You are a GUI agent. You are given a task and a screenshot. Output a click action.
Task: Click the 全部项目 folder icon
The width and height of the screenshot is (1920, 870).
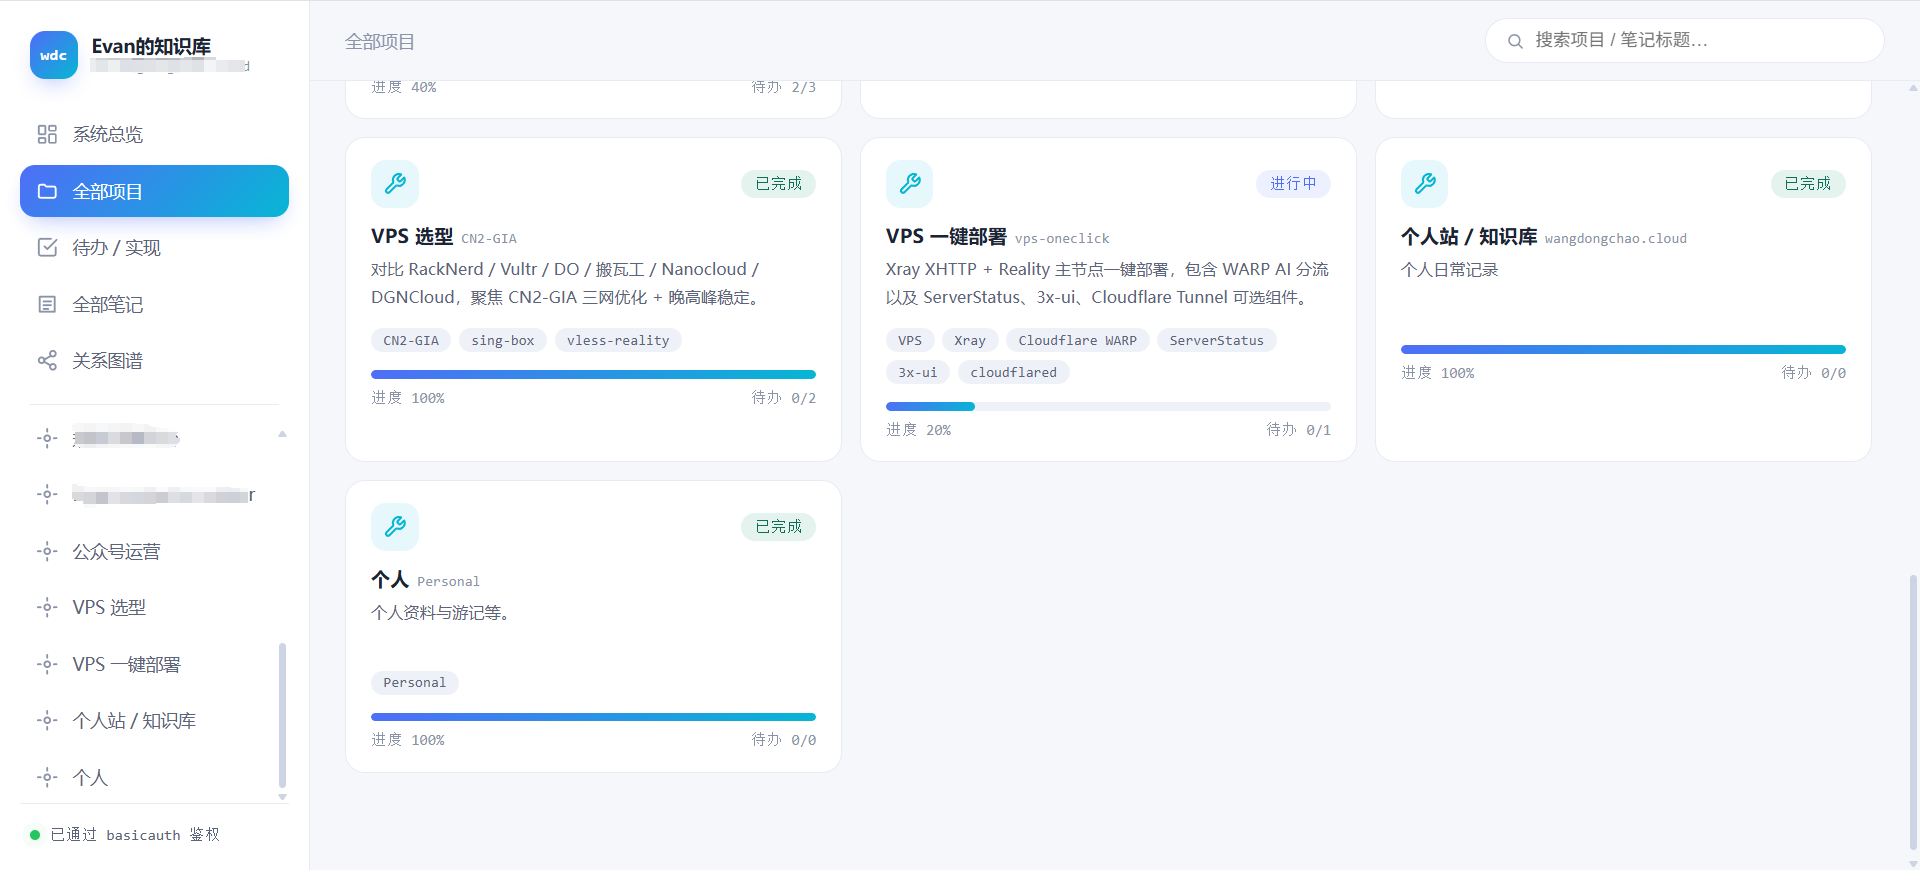click(x=47, y=191)
